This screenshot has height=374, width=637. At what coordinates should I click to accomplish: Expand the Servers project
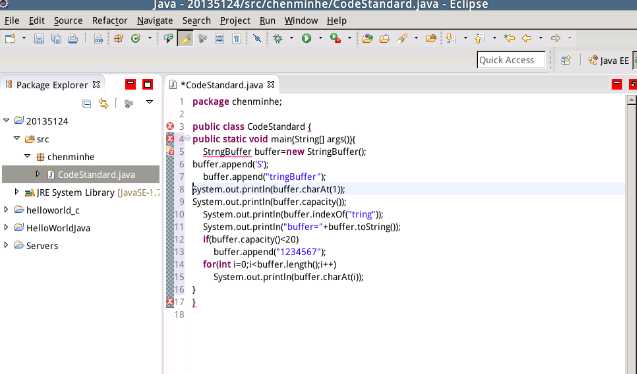coord(6,245)
